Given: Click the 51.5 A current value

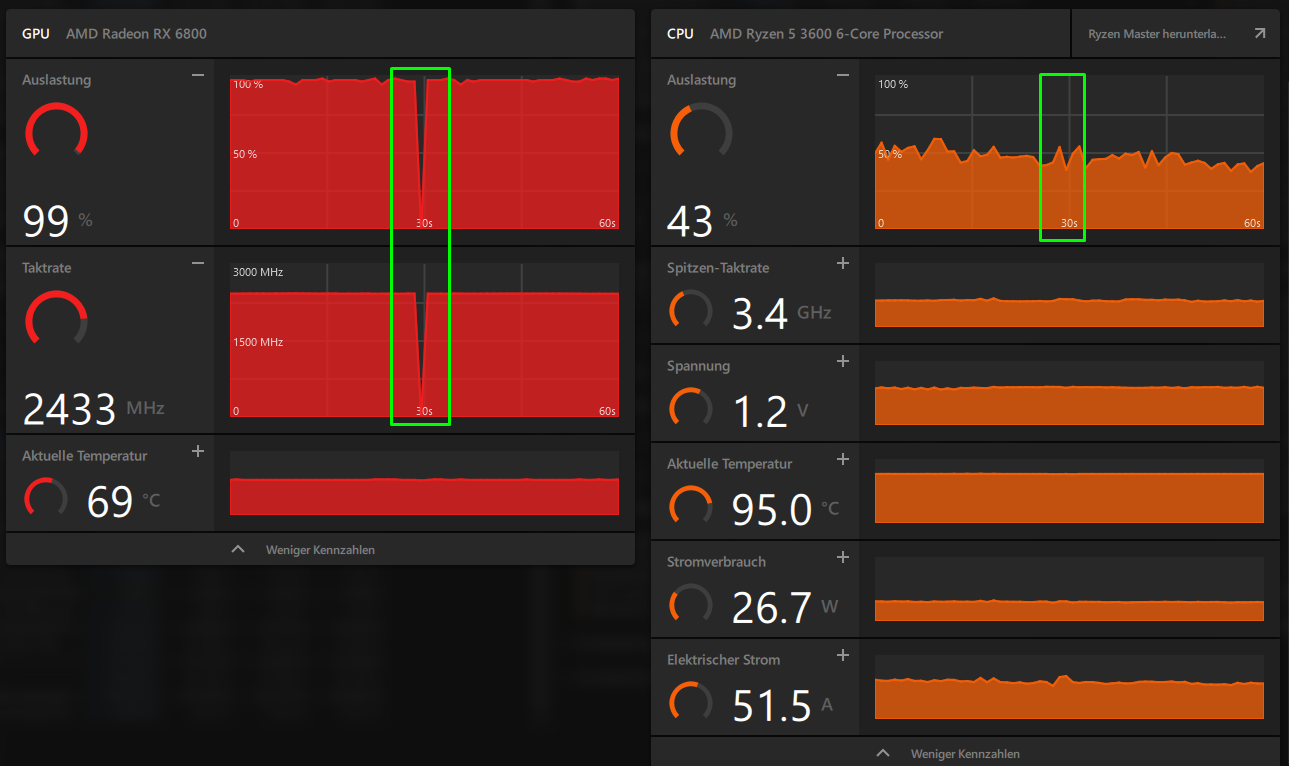Looking at the screenshot, I should pos(783,705).
